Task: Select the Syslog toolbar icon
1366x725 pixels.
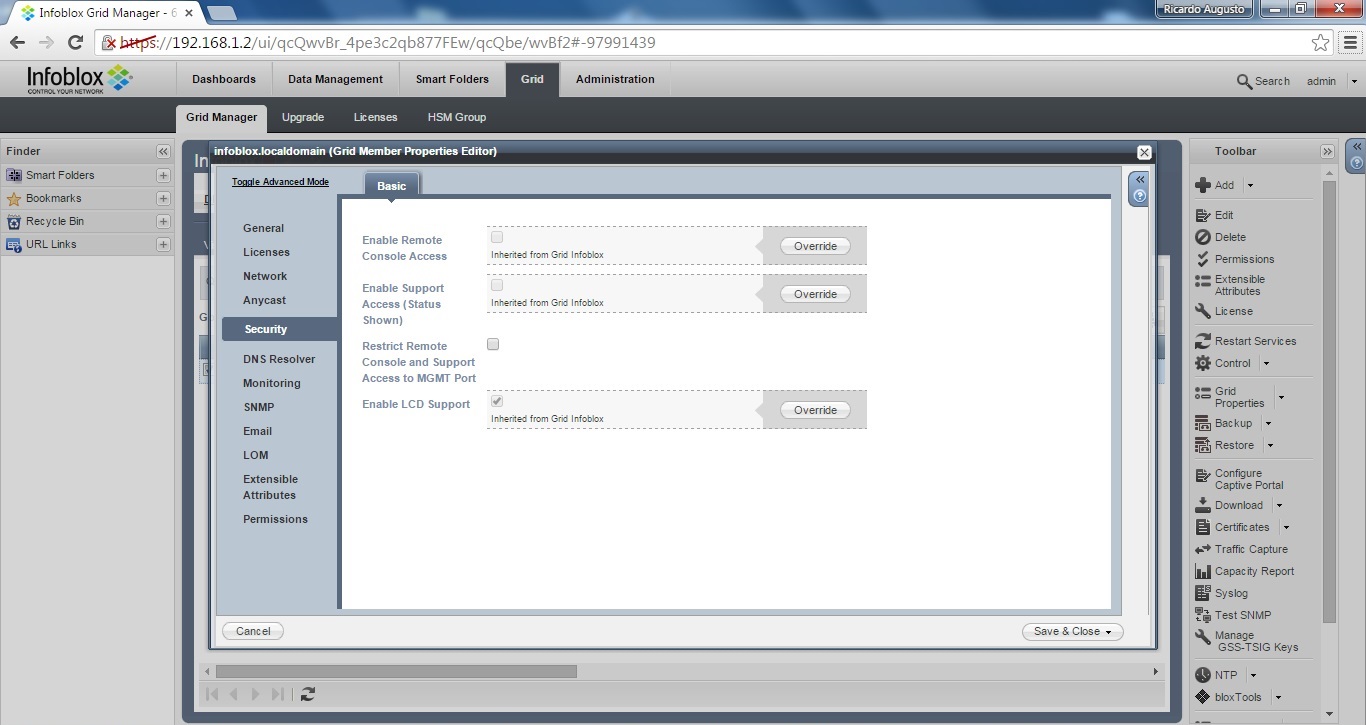Action: pyautogui.click(x=1203, y=593)
